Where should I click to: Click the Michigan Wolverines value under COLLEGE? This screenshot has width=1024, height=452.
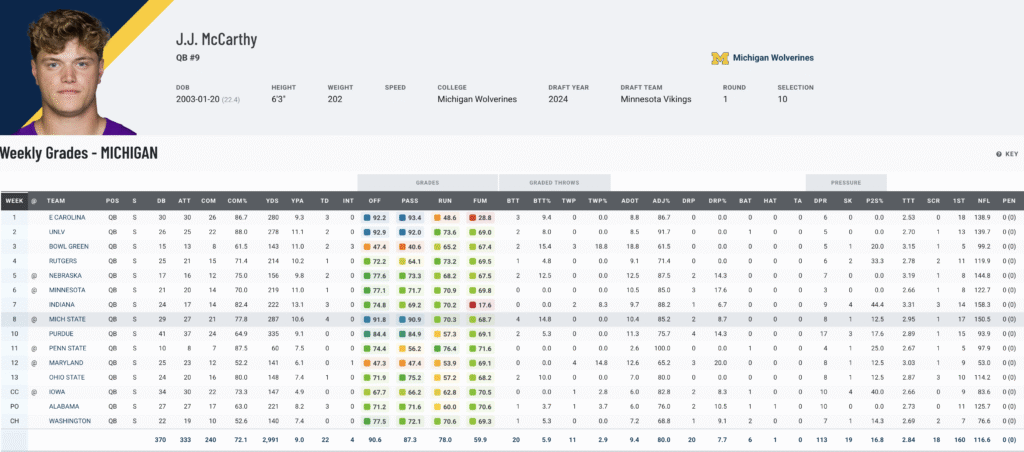(477, 99)
